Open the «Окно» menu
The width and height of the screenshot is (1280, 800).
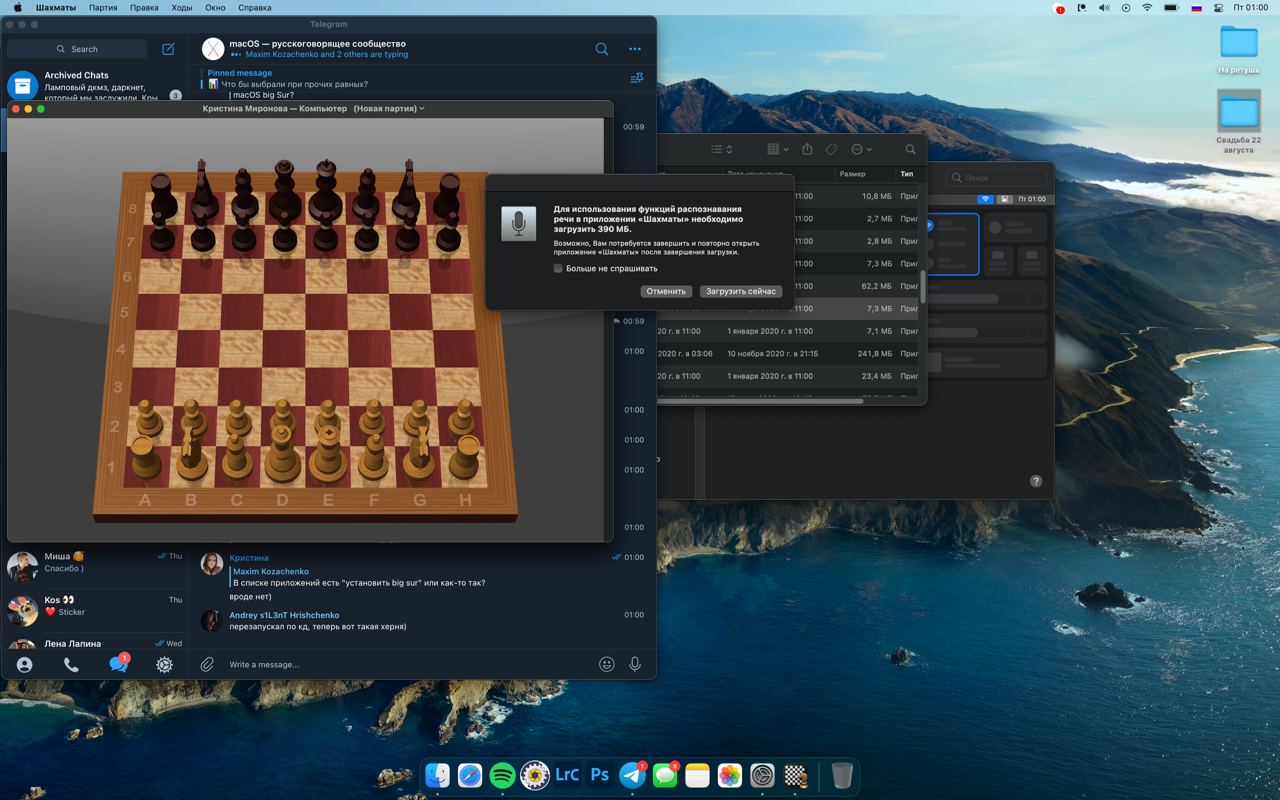coord(215,7)
